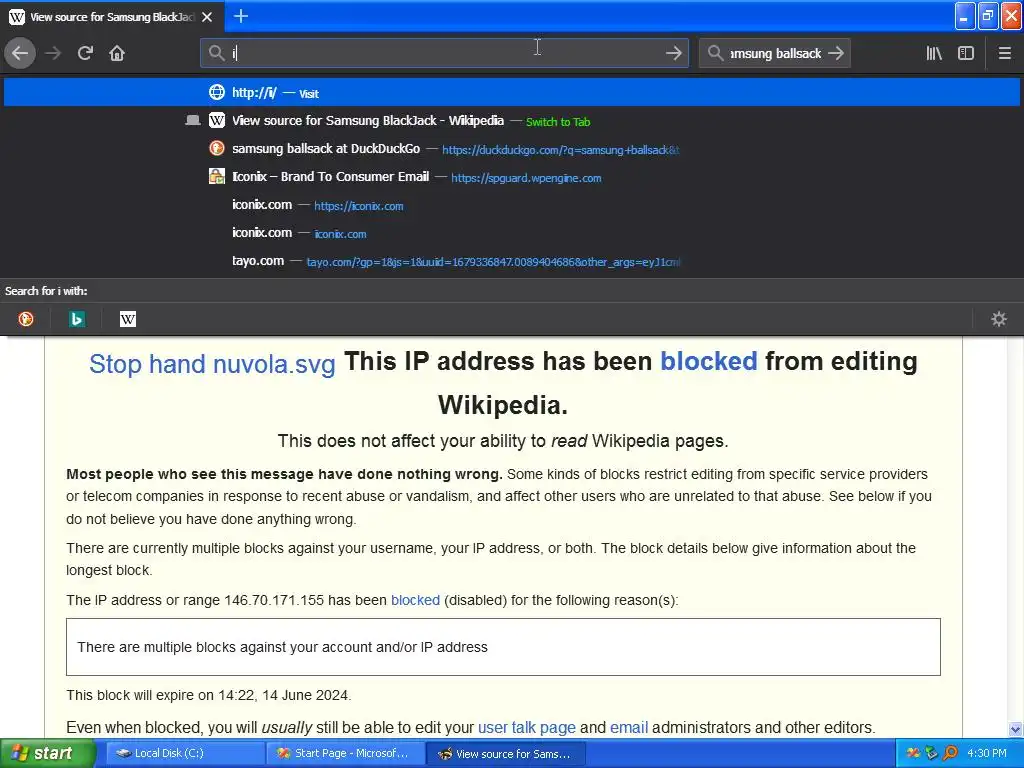Click the Wikipedia favicon in suggestion row
The height and width of the screenshot is (768, 1024).
(217, 120)
